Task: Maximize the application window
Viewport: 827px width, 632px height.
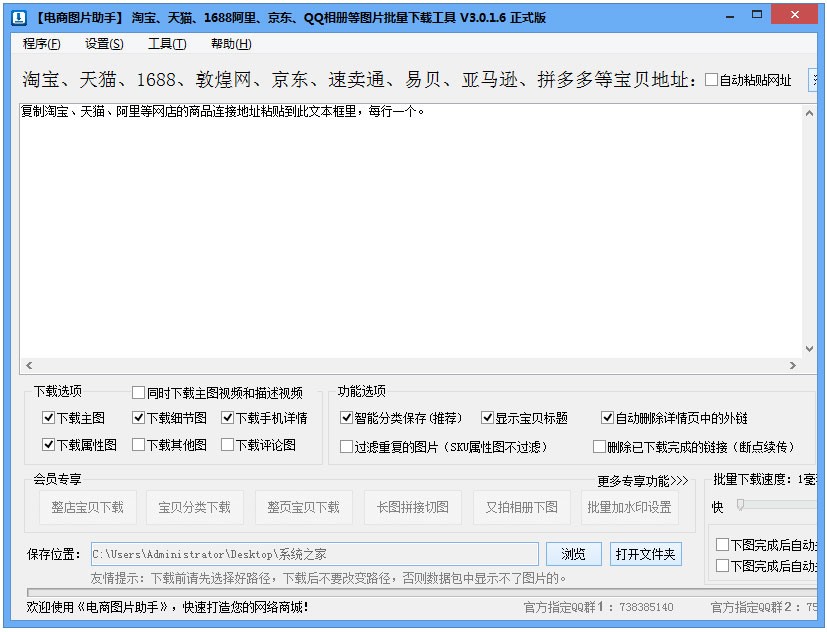Action: [x=757, y=15]
